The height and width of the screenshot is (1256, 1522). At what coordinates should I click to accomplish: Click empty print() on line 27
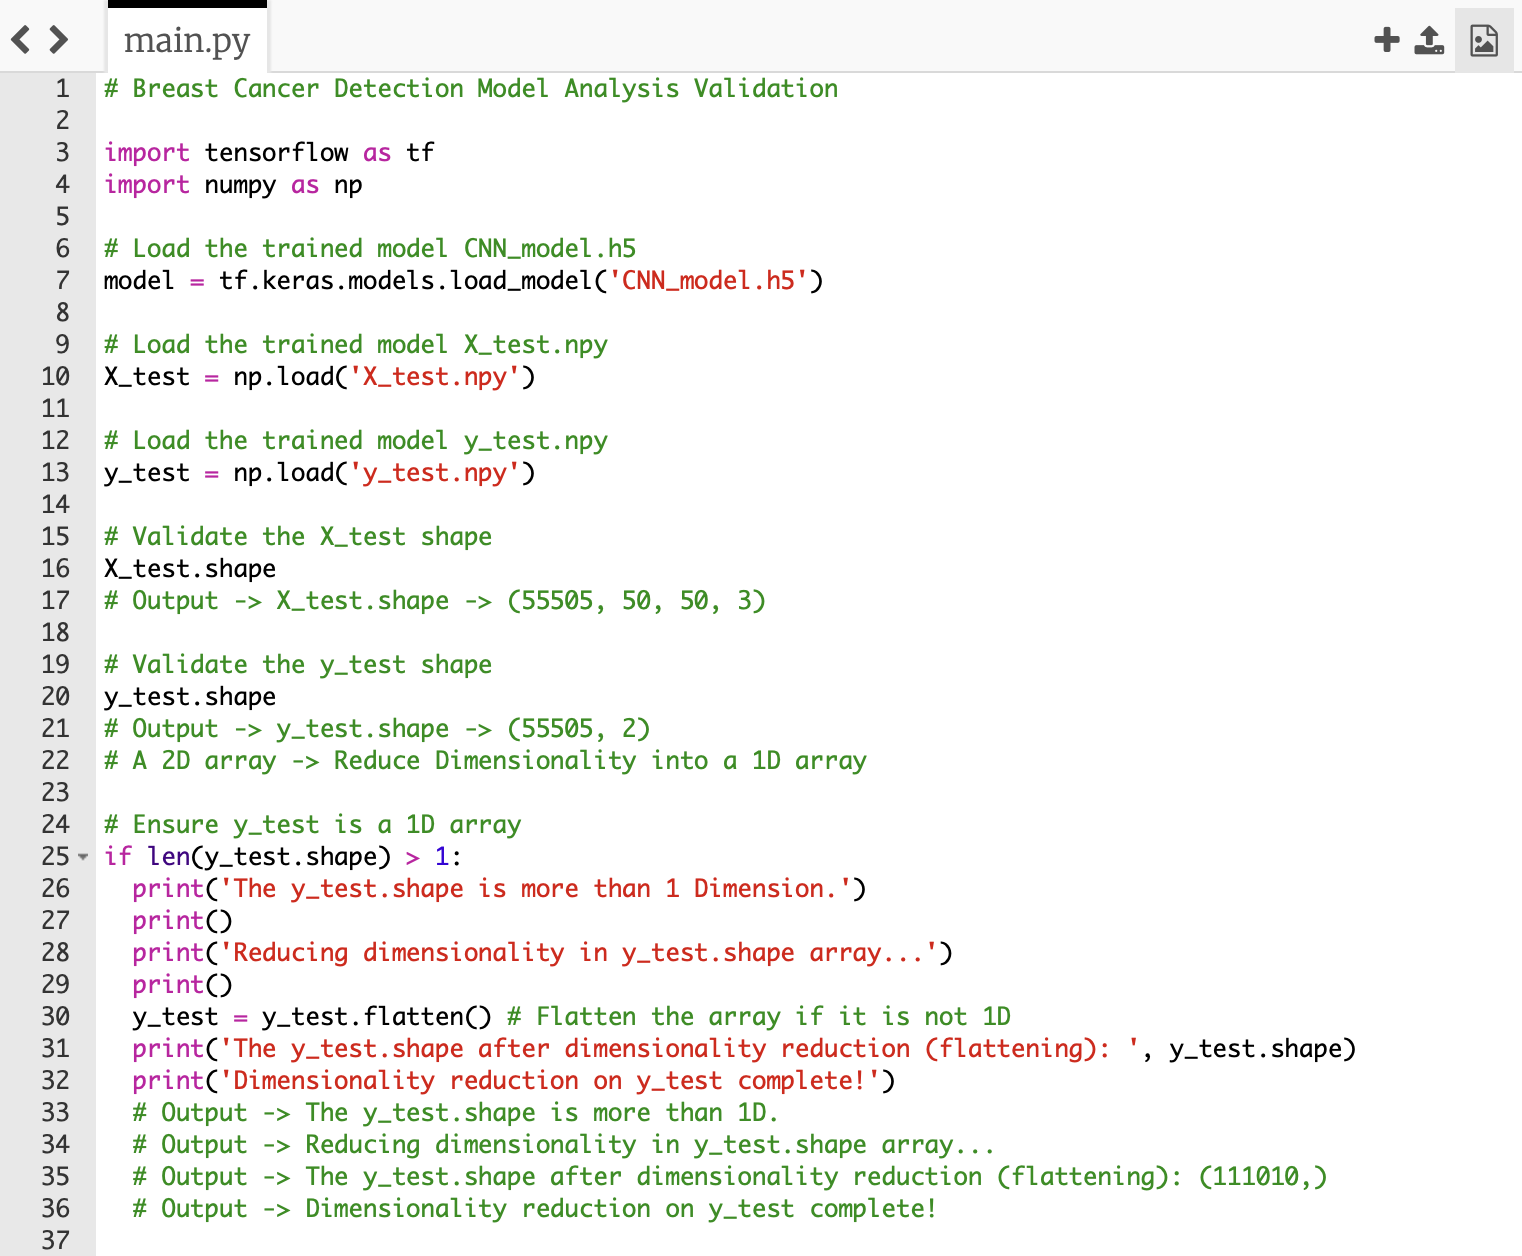(x=182, y=921)
